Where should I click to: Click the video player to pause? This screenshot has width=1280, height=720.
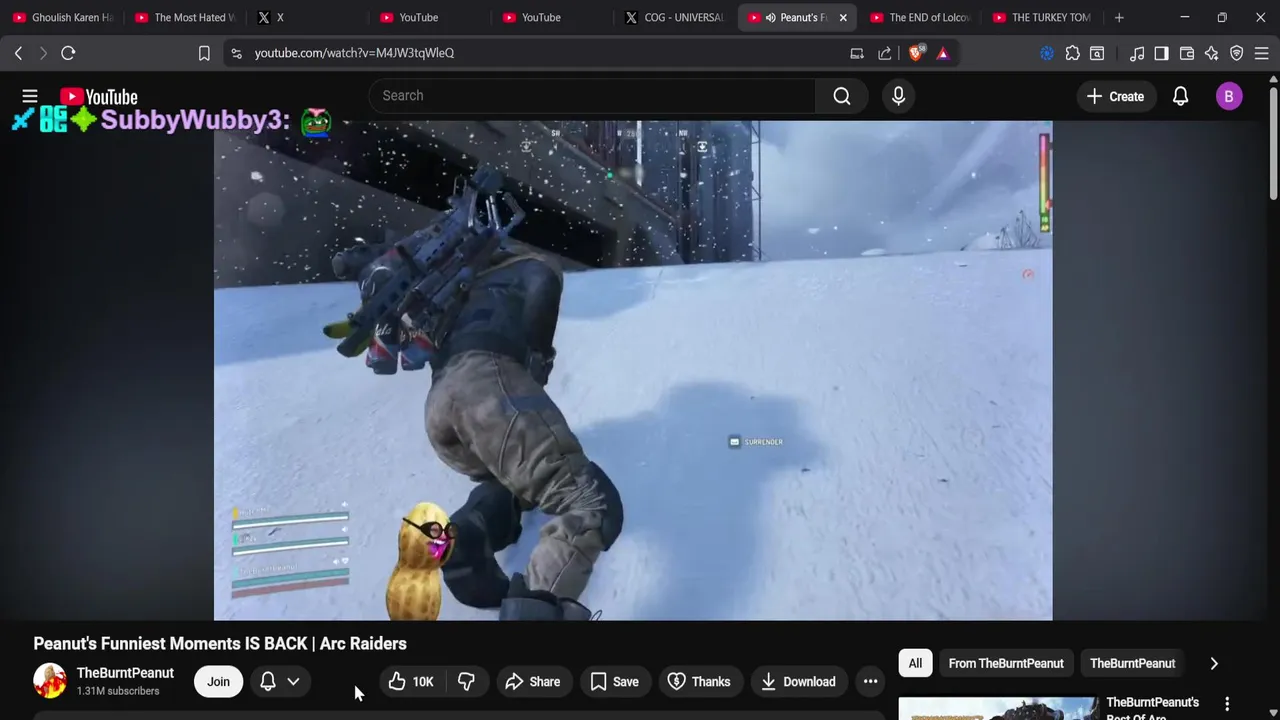633,370
